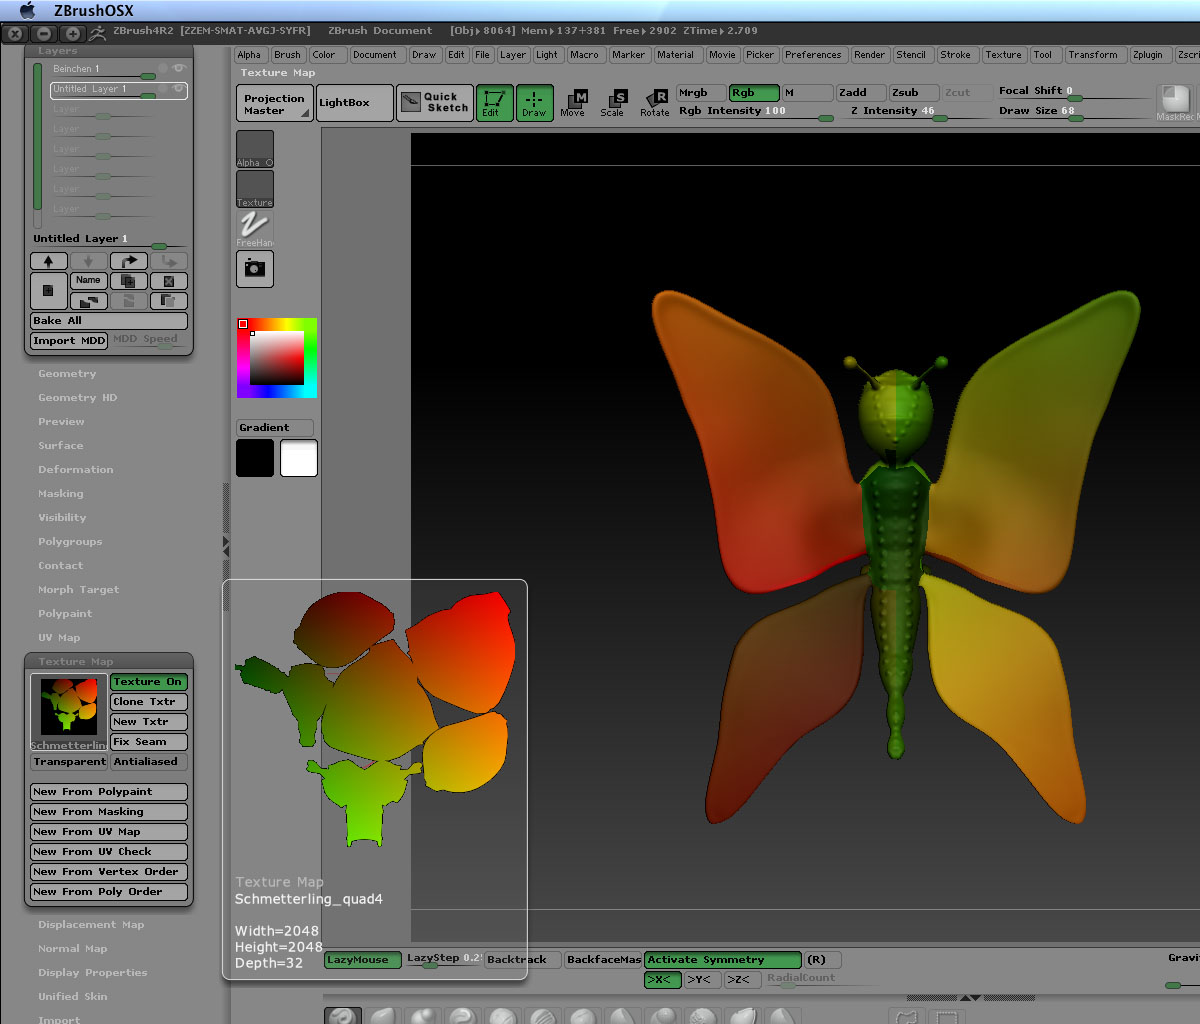Enable the >Y< symmetry axis
Image resolution: width=1200 pixels, height=1024 pixels.
click(703, 980)
